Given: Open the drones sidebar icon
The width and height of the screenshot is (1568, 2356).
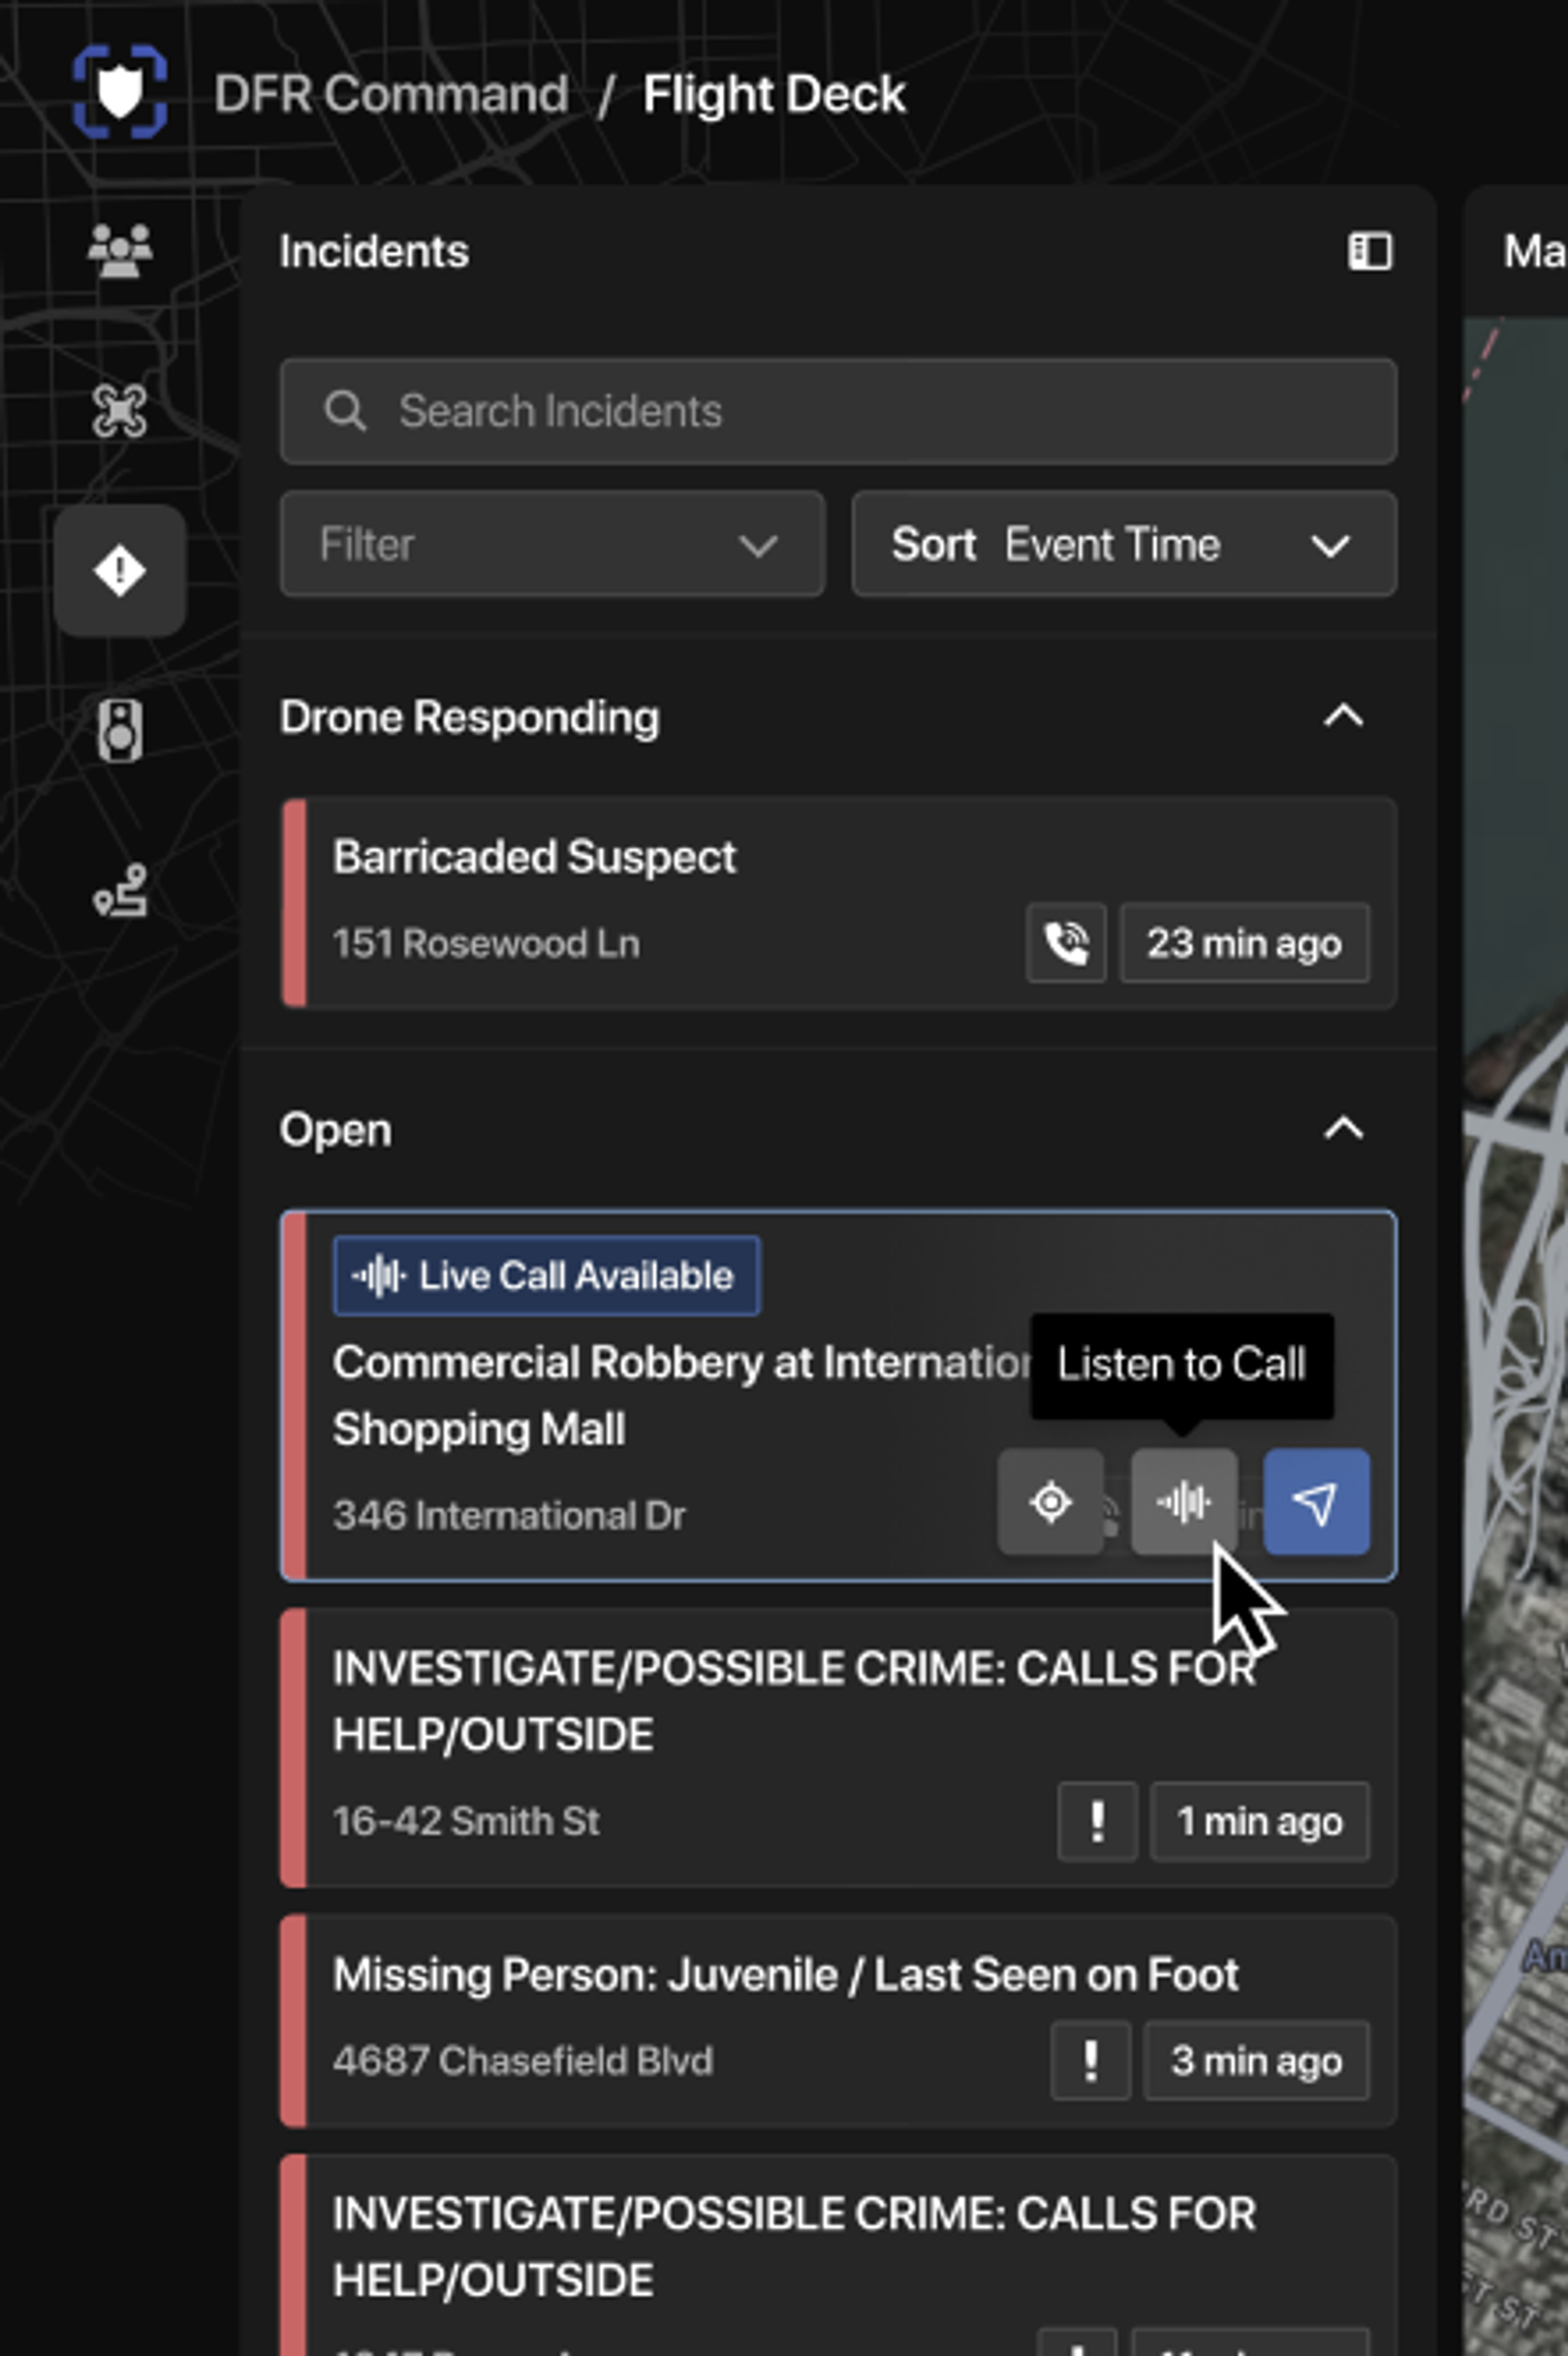Looking at the screenshot, I should tap(120, 411).
